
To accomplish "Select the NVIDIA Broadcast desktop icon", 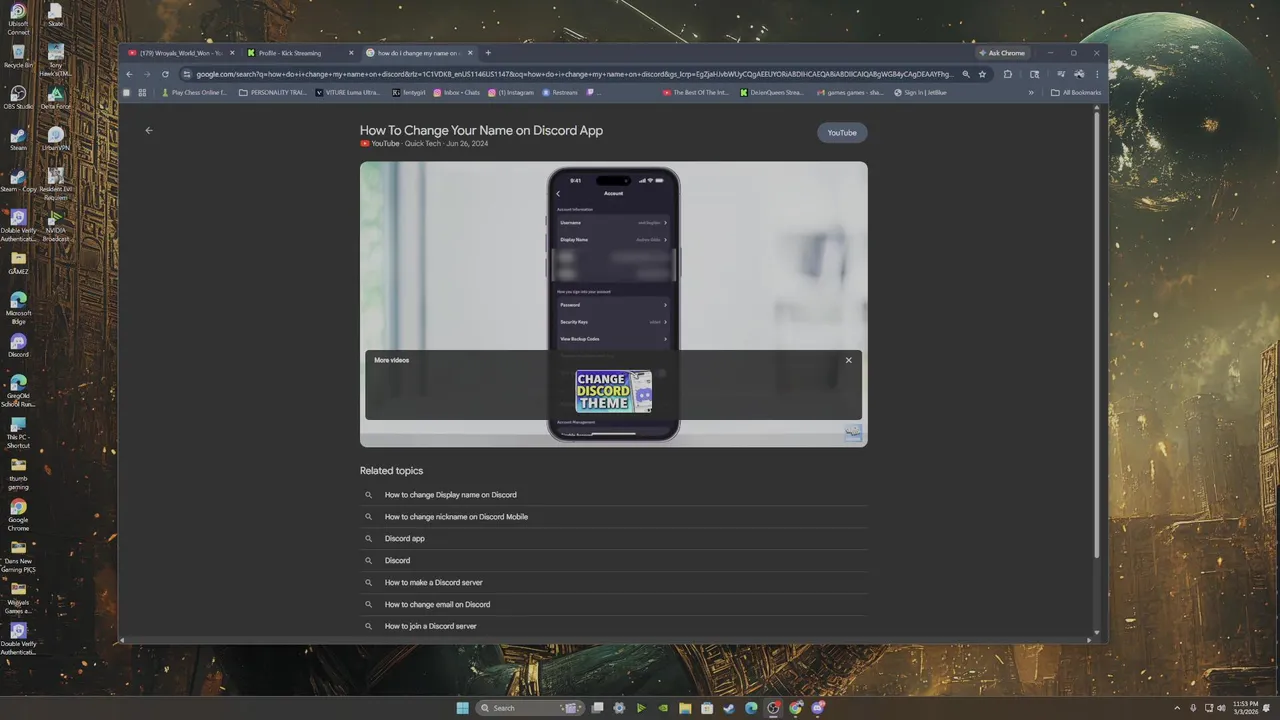I will tap(56, 225).
